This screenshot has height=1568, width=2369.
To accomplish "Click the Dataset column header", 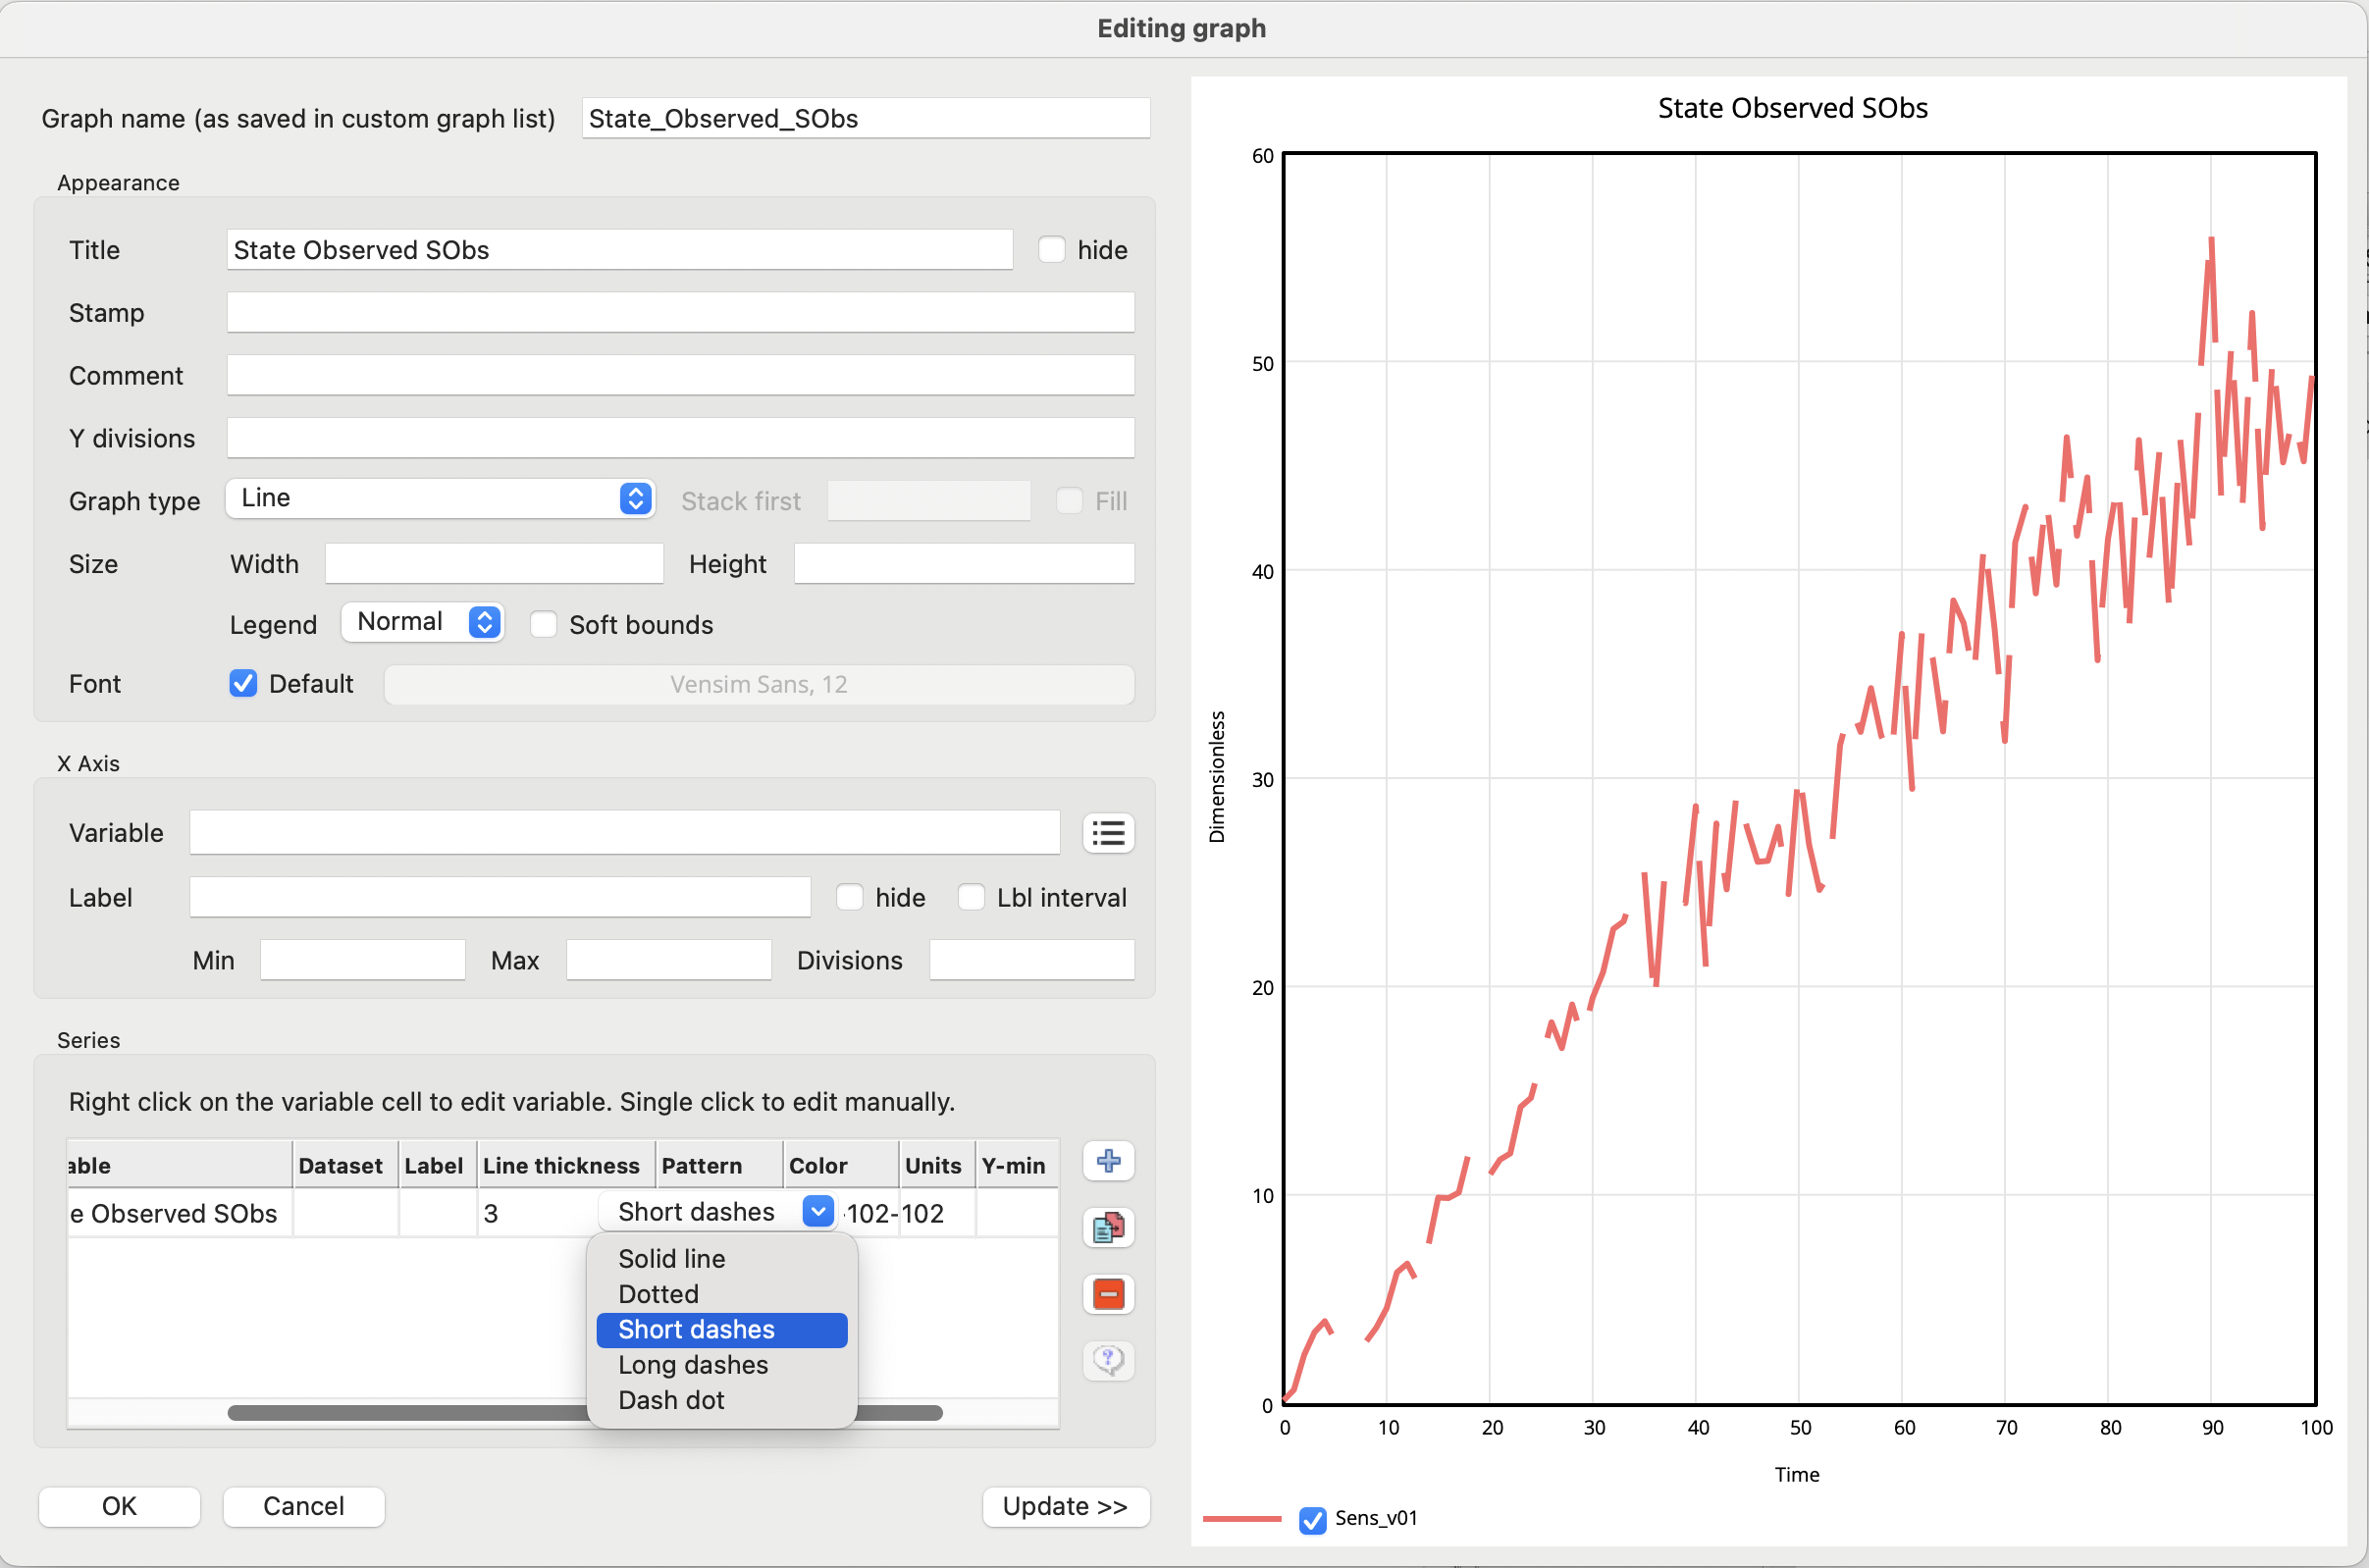I will [345, 1165].
